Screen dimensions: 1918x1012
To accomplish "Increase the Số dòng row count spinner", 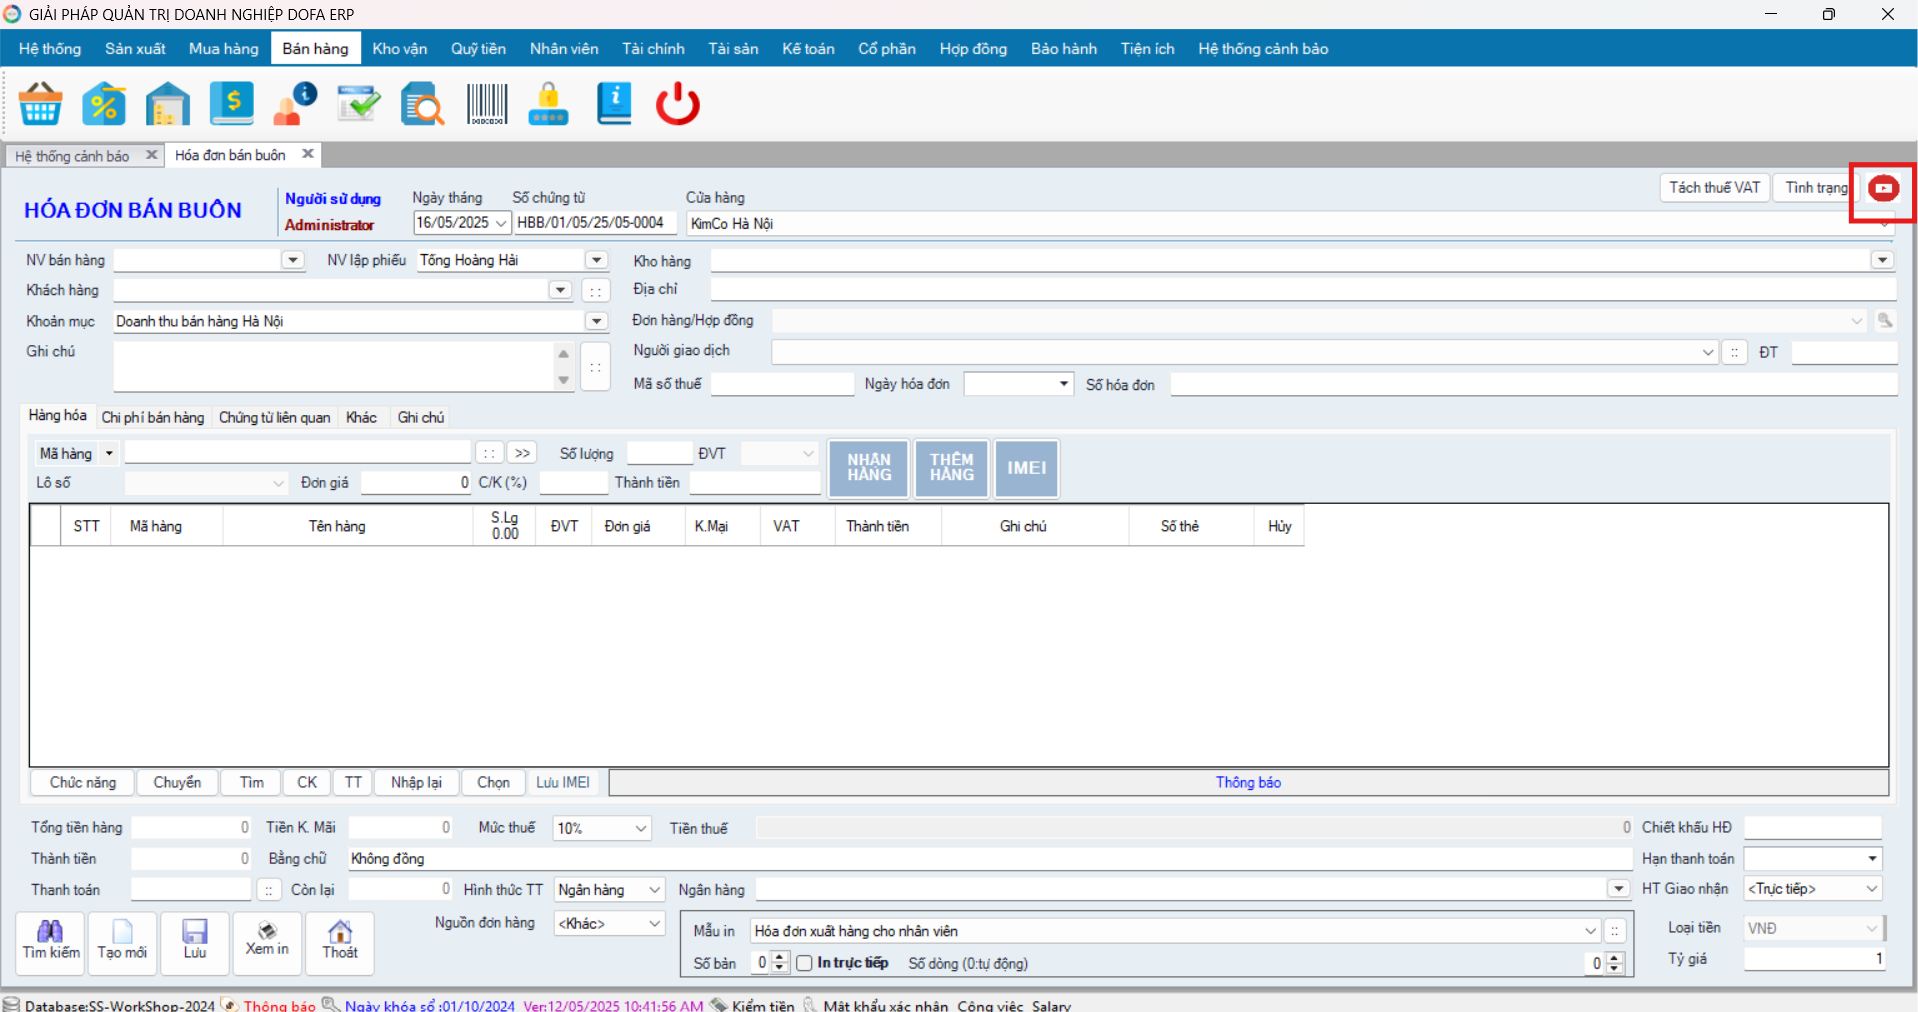I will point(1614,958).
